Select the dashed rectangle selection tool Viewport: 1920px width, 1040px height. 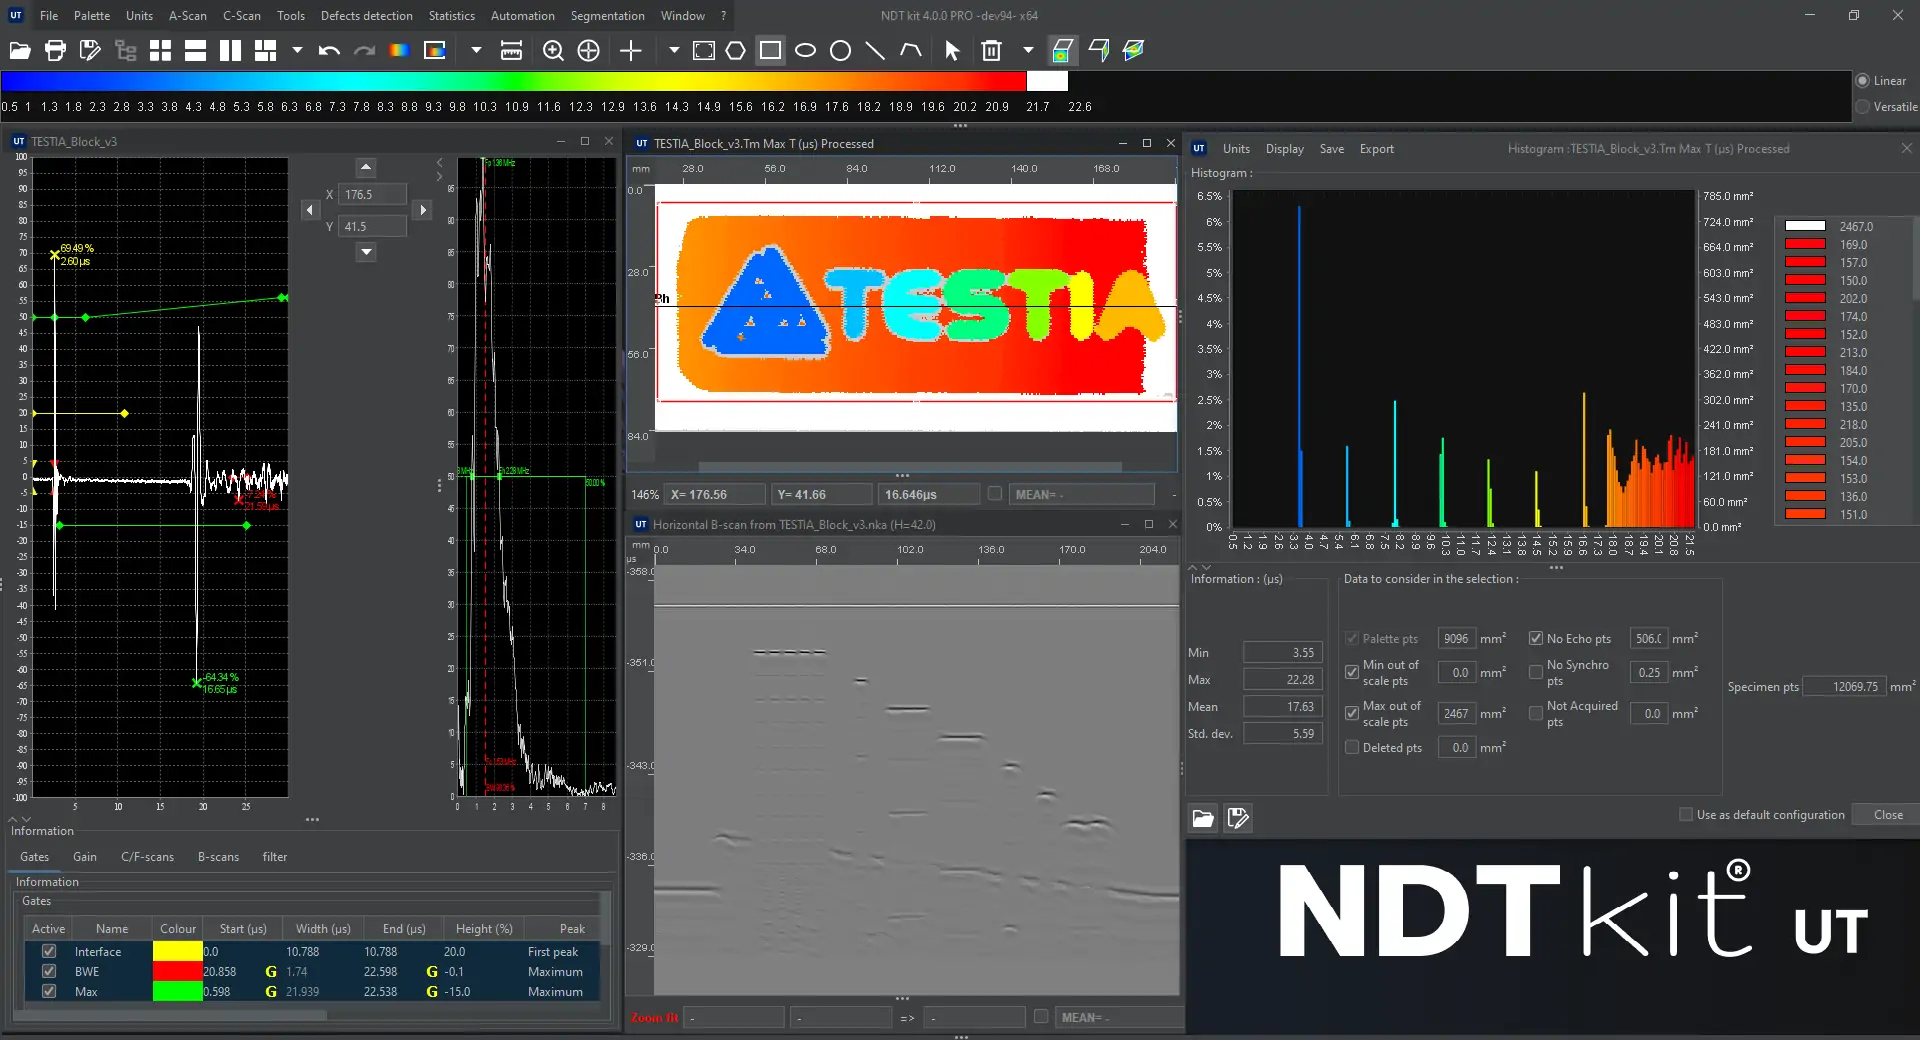704,50
